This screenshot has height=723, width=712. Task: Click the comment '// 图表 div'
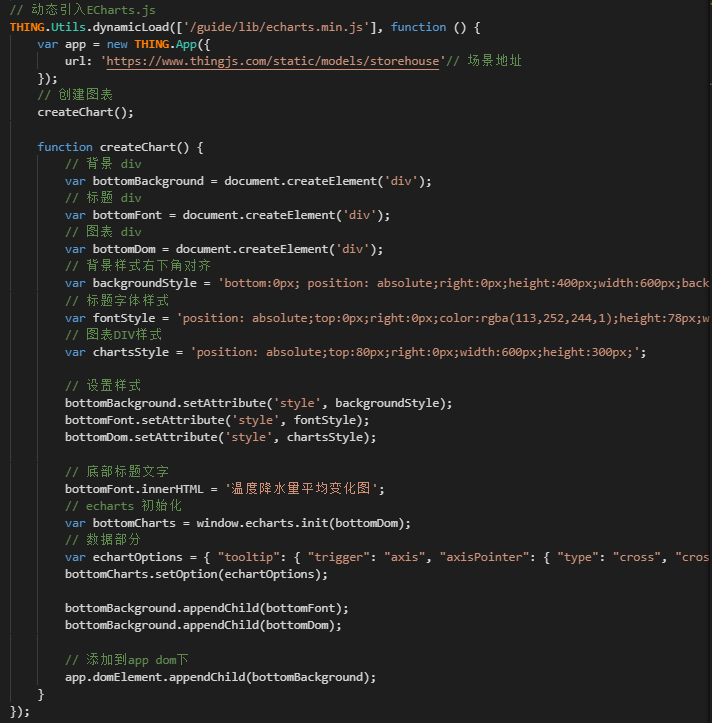point(103,232)
